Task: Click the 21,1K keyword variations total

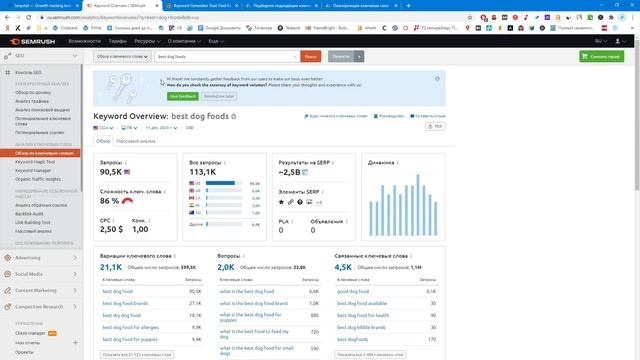Action: pyautogui.click(x=111, y=267)
